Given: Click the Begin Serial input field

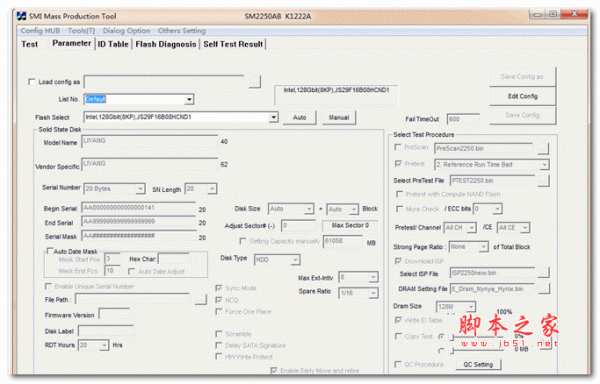Looking at the screenshot, I should [x=139, y=208].
